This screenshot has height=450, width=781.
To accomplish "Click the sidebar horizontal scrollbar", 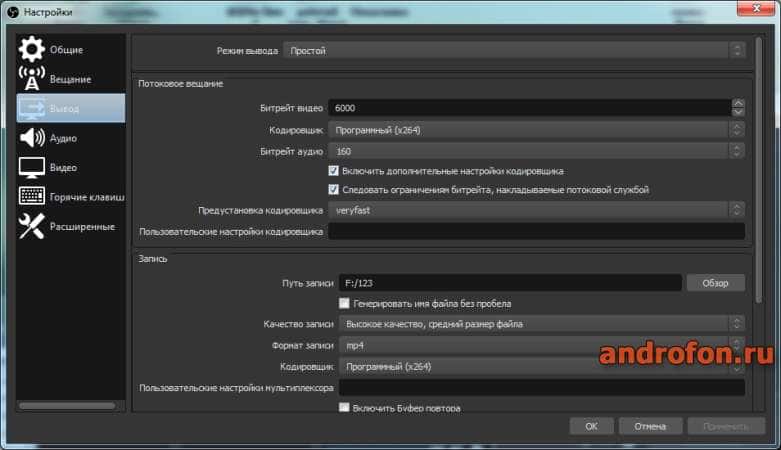I will point(67,406).
